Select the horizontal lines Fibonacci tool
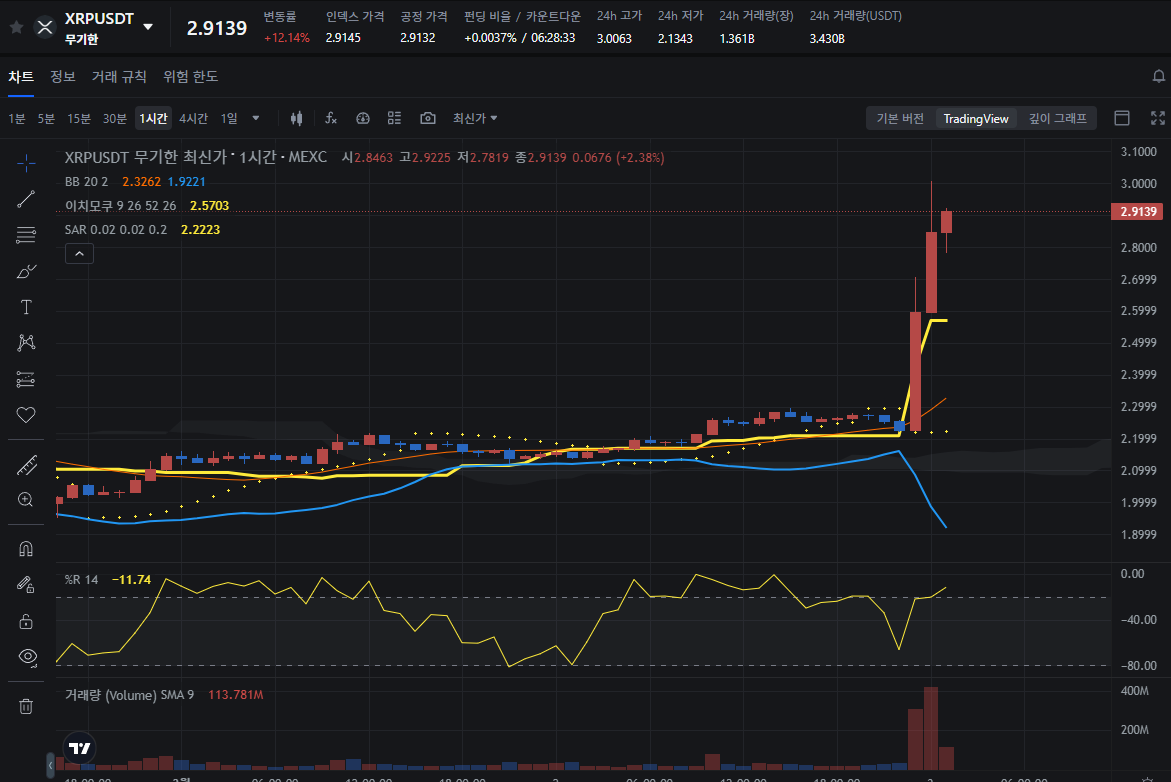This screenshot has width=1171, height=782. (x=26, y=235)
